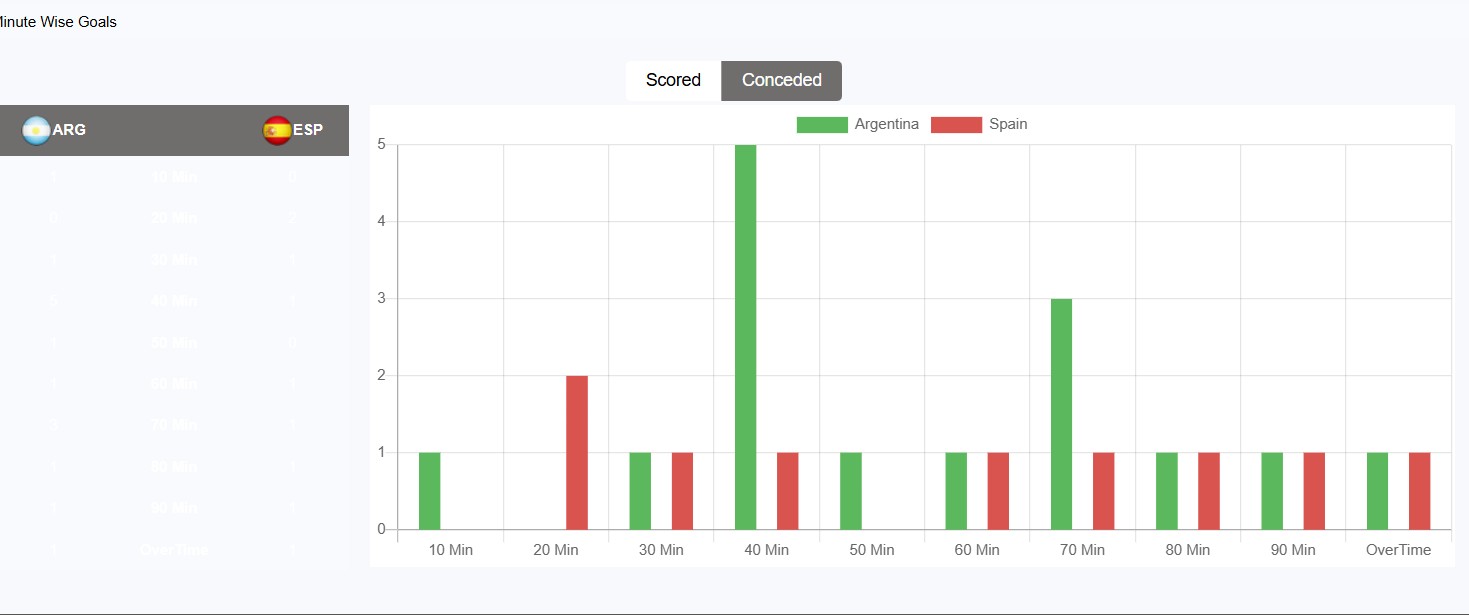Viewport: 1469px width, 615px height.
Task: Click the Argentina legend label
Action: pyautogui.click(x=886, y=125)
